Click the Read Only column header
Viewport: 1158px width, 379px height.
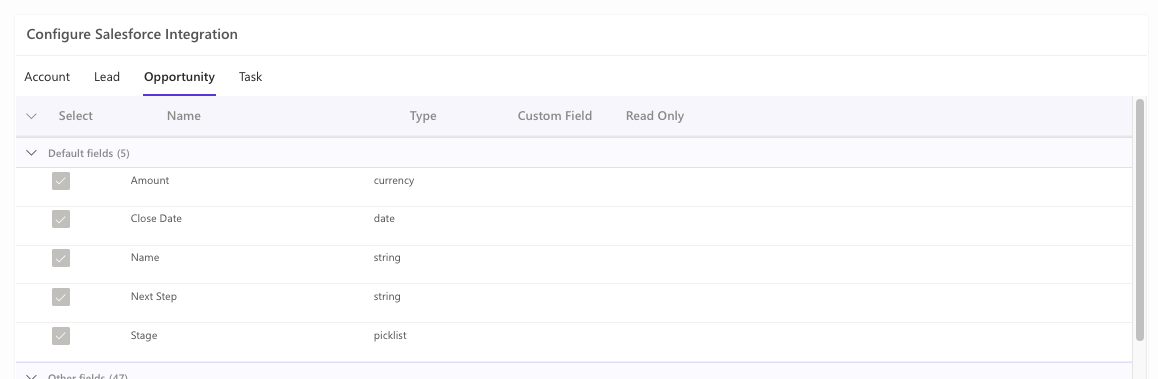(x=655, y=116)
